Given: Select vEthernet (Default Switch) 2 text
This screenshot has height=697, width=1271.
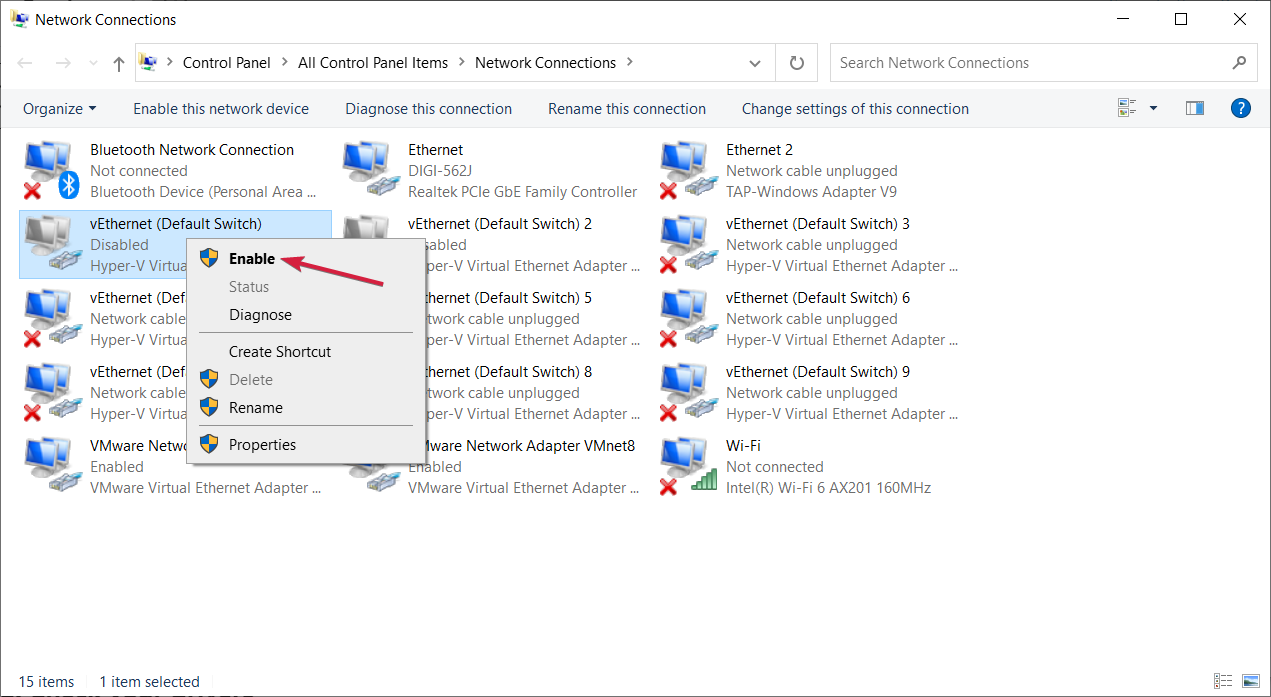Looking at the screenshot, I should coord(500,224).
